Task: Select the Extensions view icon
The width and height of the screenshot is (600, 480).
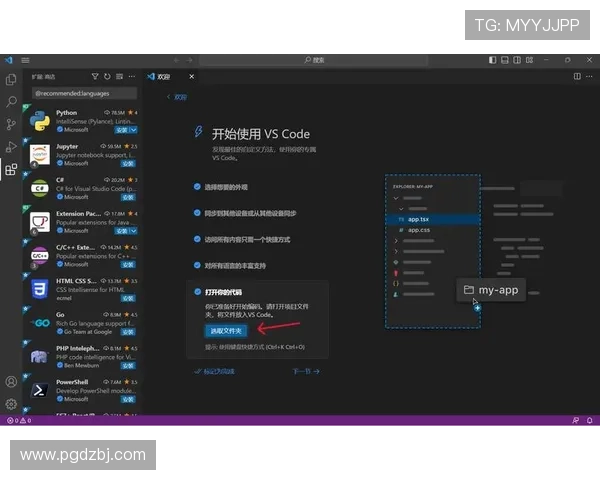Action: click(11, 169)
